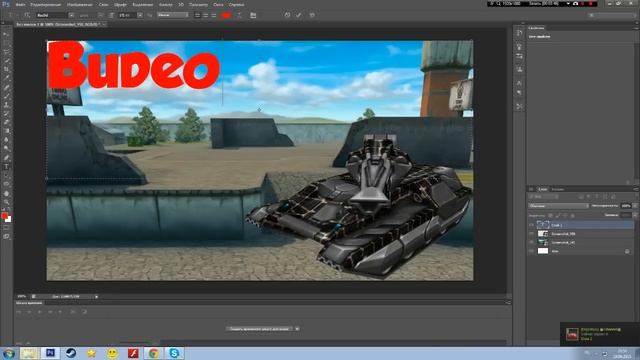Toggle lock all for the layer
This screenshot has height=360, width=640.
tap(572, 215)
